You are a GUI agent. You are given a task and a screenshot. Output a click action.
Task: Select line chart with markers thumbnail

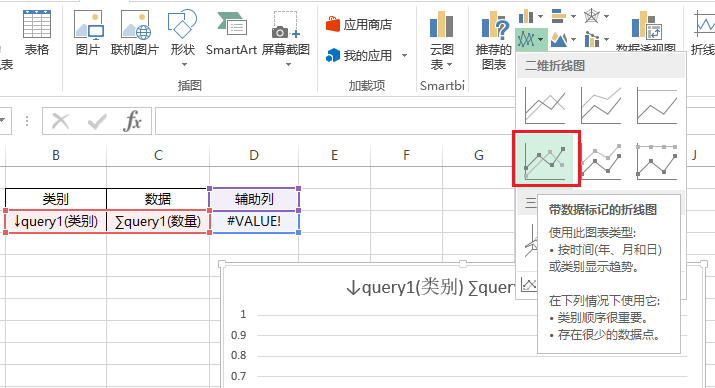(546, 159)
